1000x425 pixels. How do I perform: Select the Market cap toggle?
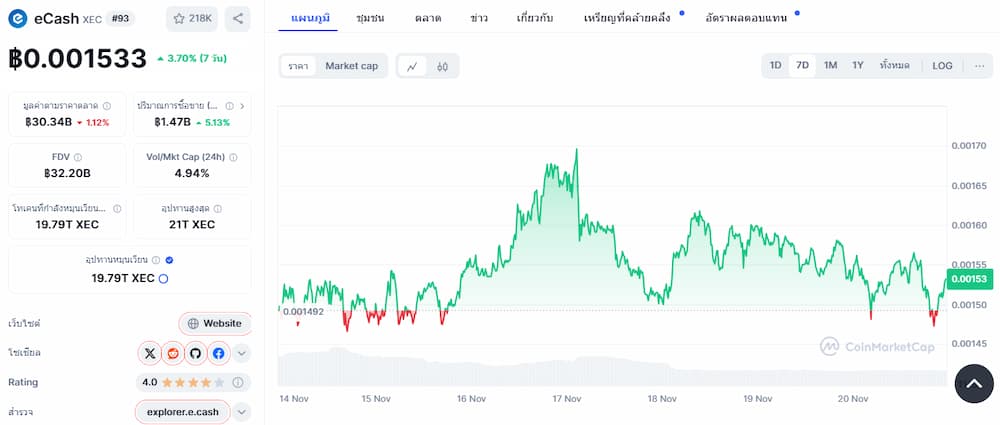pyautogui.click(x=351, y=66)
